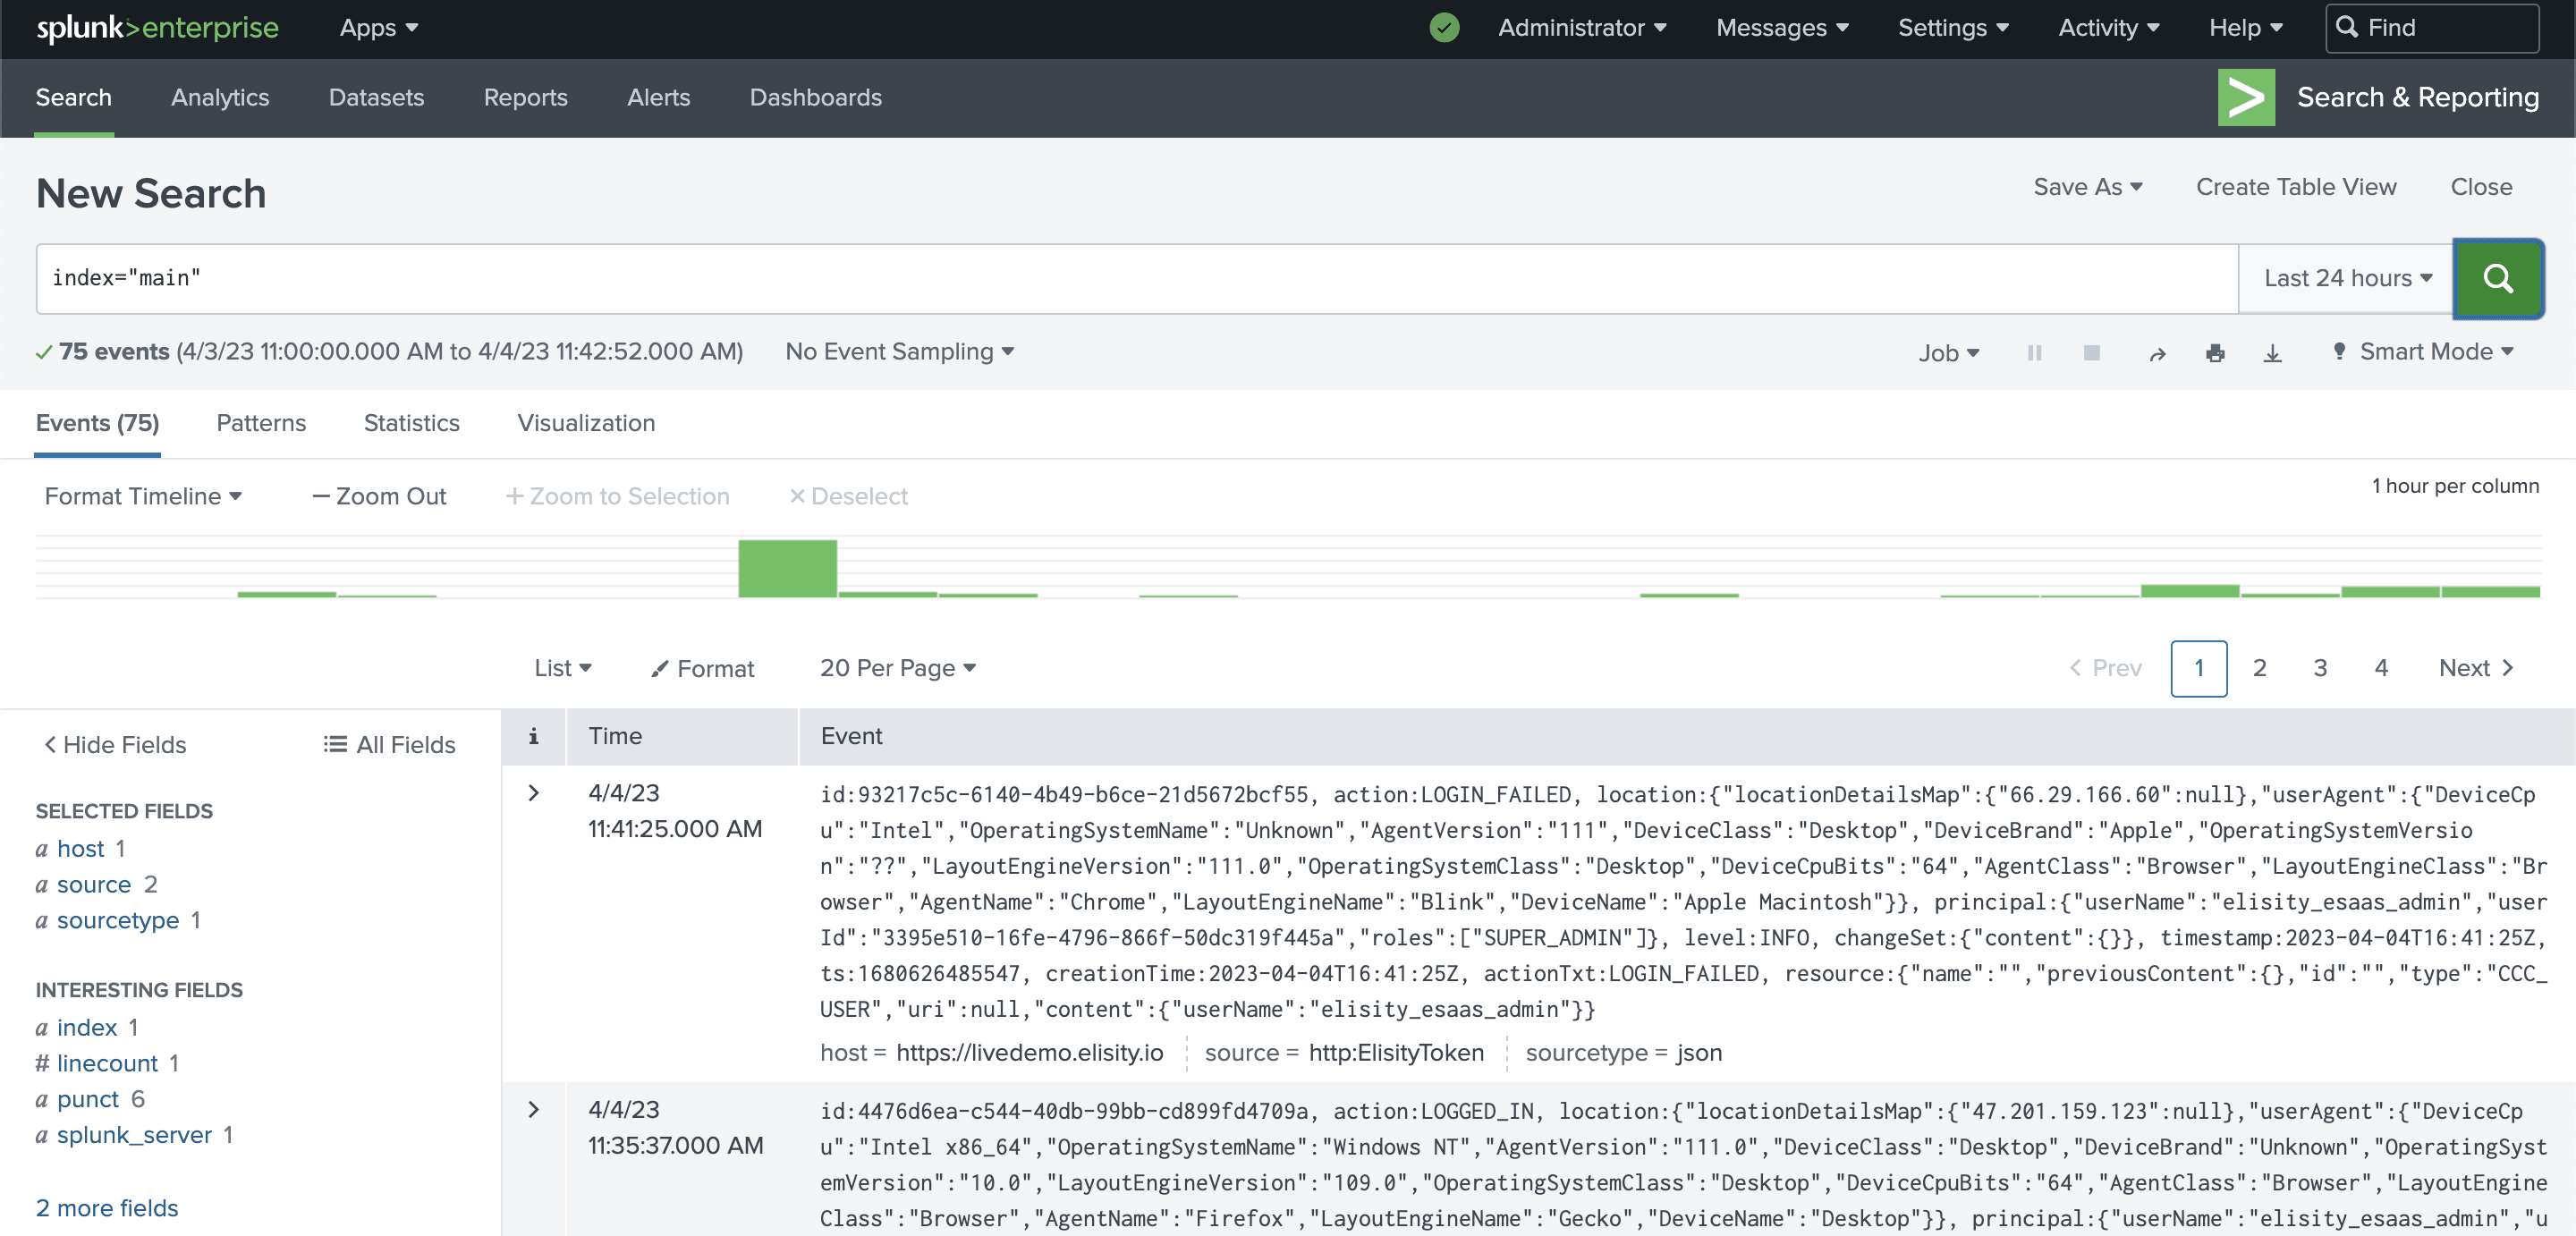Print search results via printer icon

click(x=2215, y=353)
